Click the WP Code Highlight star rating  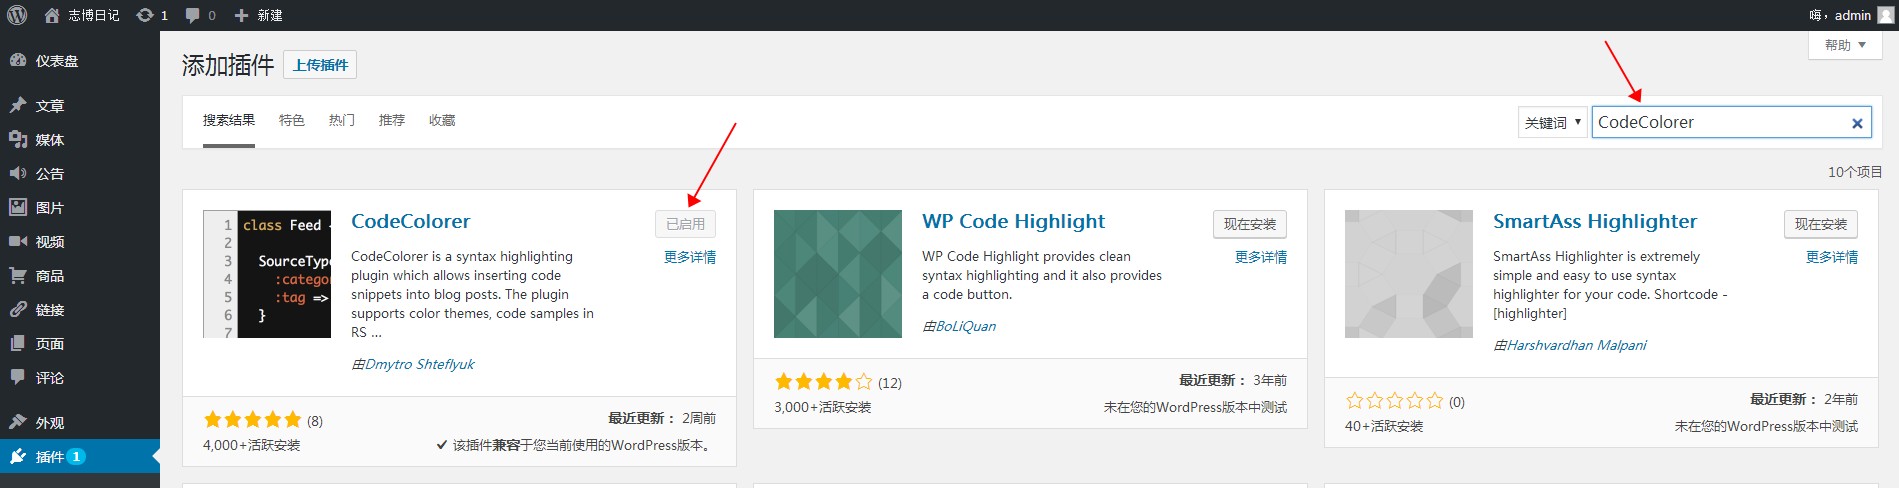(x=823, y=382)
